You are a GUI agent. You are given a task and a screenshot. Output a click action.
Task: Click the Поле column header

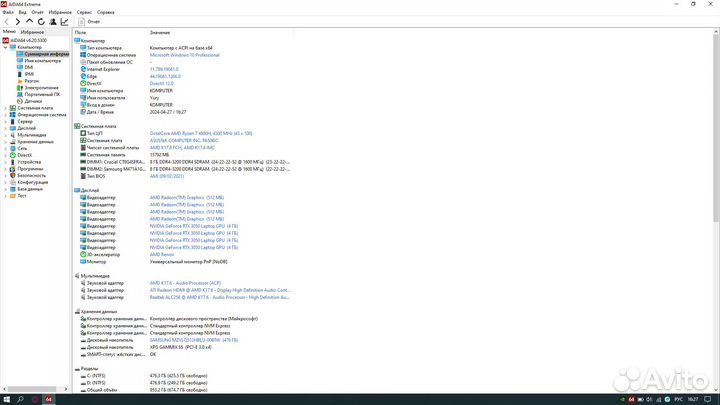click(81, 32)
